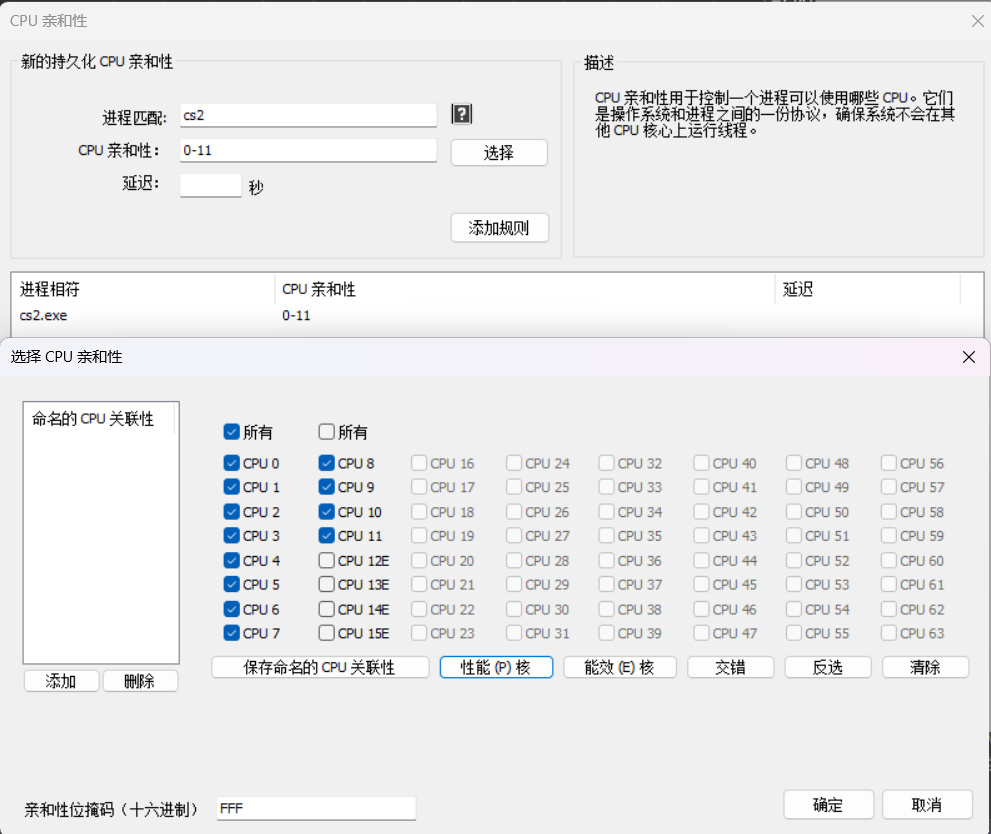Click the 交错 button
This screenshot has width=991, height=834.
pyautogui.click(x=730, y=667)
